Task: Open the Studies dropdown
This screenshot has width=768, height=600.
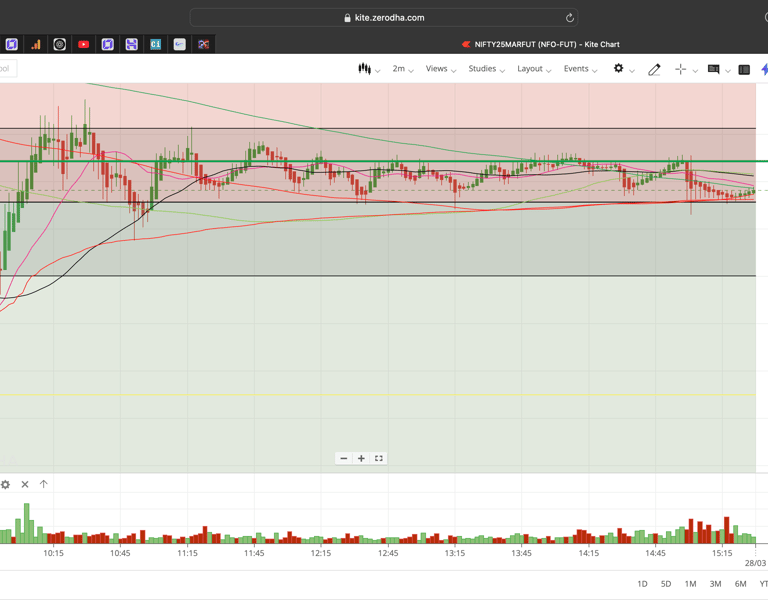Action: click(x=486, y=69)
